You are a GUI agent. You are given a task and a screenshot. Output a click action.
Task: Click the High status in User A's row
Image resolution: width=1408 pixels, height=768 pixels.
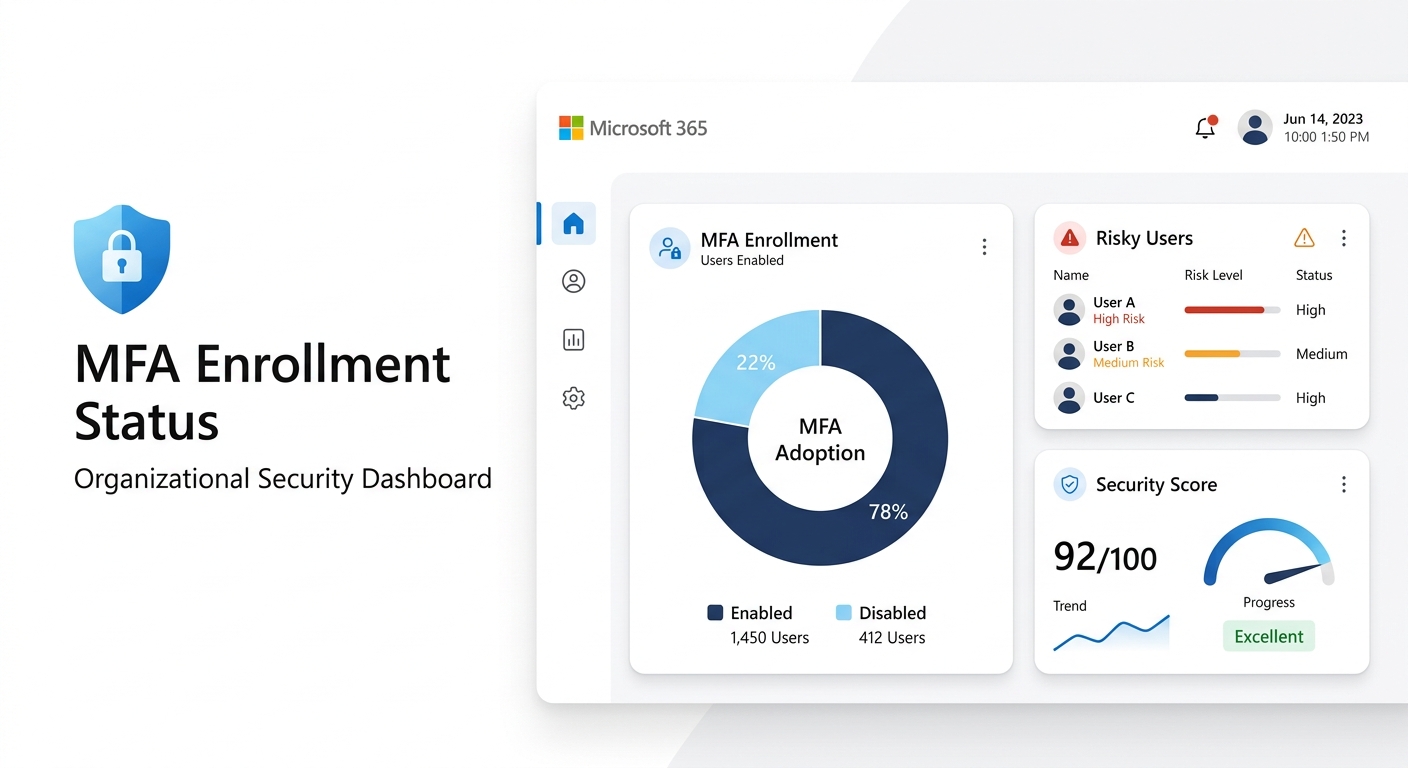coord(1311,310)
